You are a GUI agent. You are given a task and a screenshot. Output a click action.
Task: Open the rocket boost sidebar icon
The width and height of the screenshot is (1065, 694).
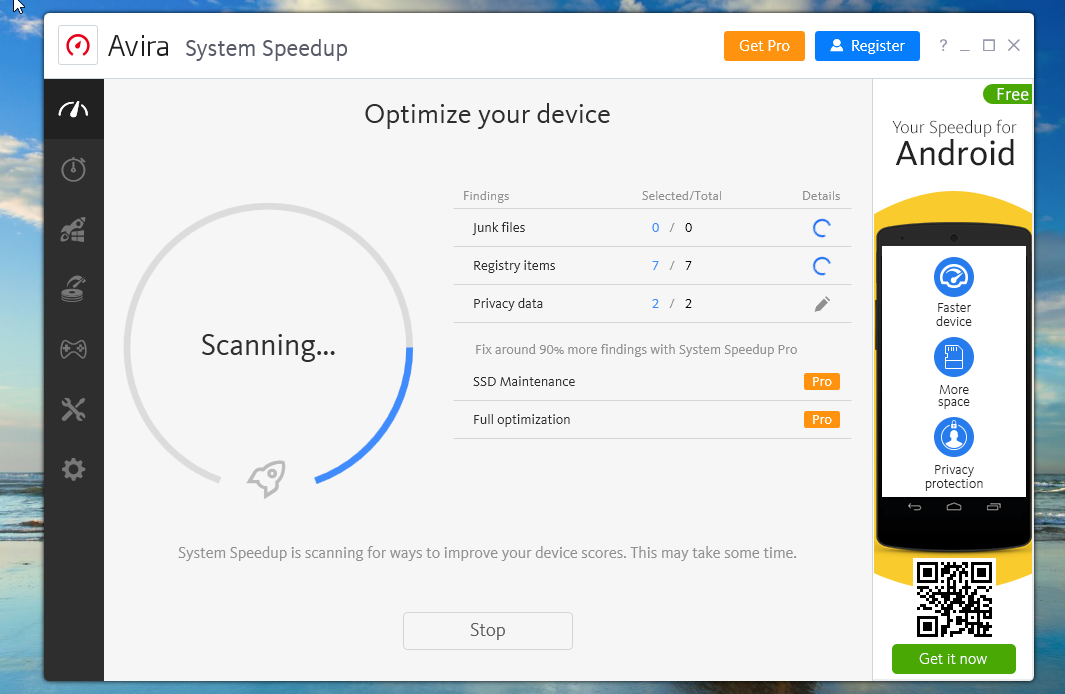[73, 230]
